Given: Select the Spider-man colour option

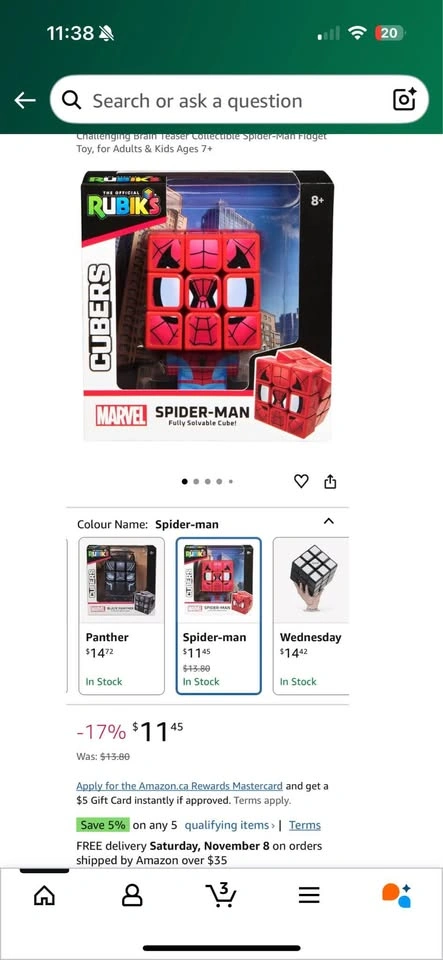Looking at the screenshot, I should pos(218,616).
